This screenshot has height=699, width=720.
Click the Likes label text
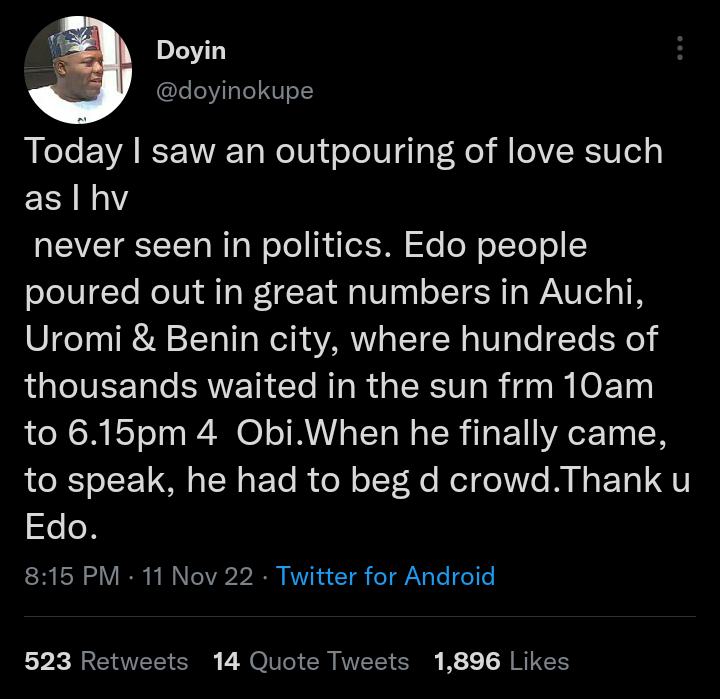click(540, 661)
